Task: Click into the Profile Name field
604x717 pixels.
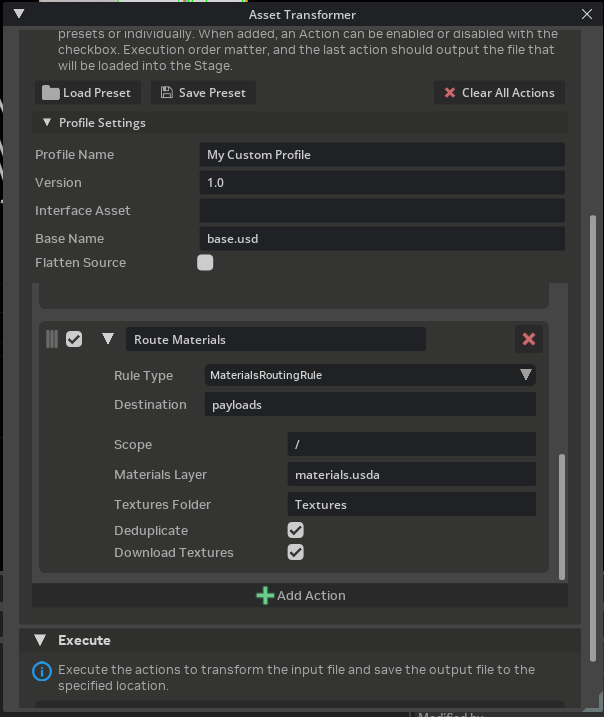Action: coord(382,155)
